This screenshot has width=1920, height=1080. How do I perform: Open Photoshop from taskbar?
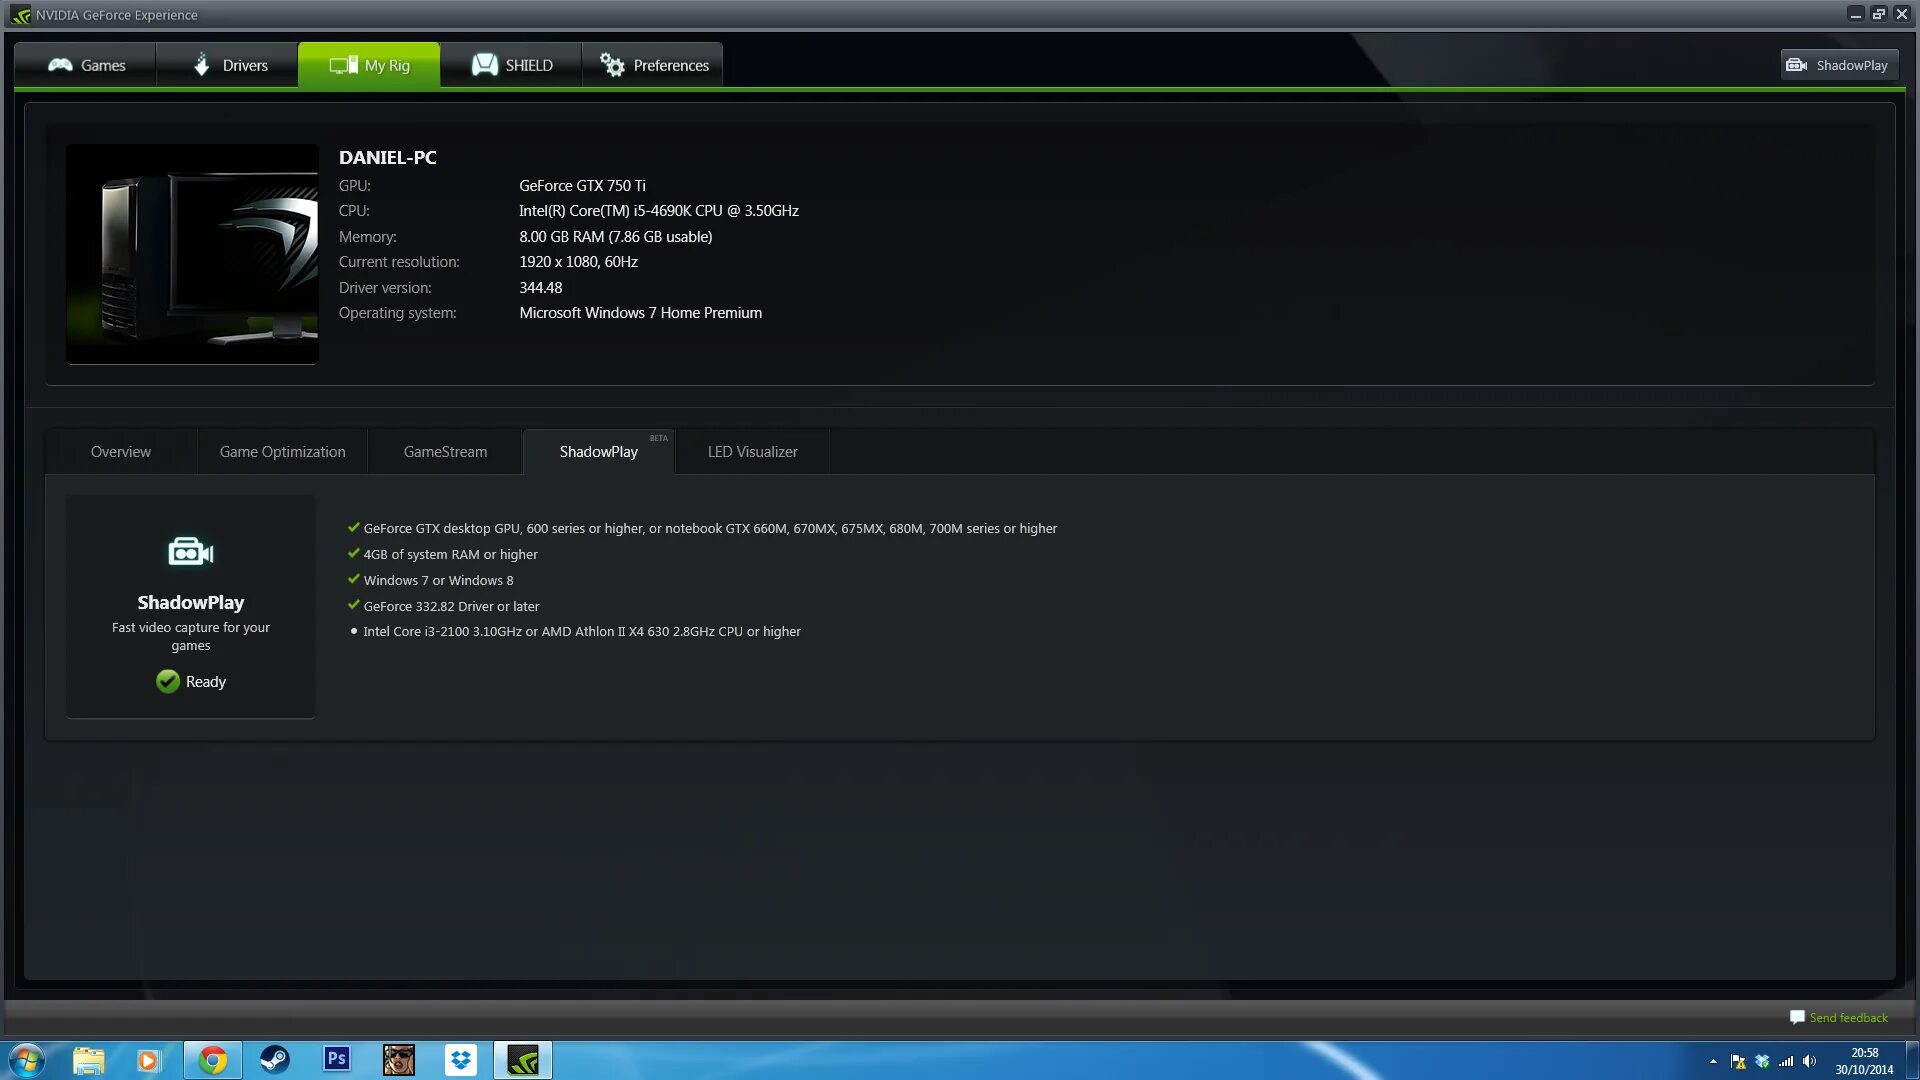[337, 1059]
